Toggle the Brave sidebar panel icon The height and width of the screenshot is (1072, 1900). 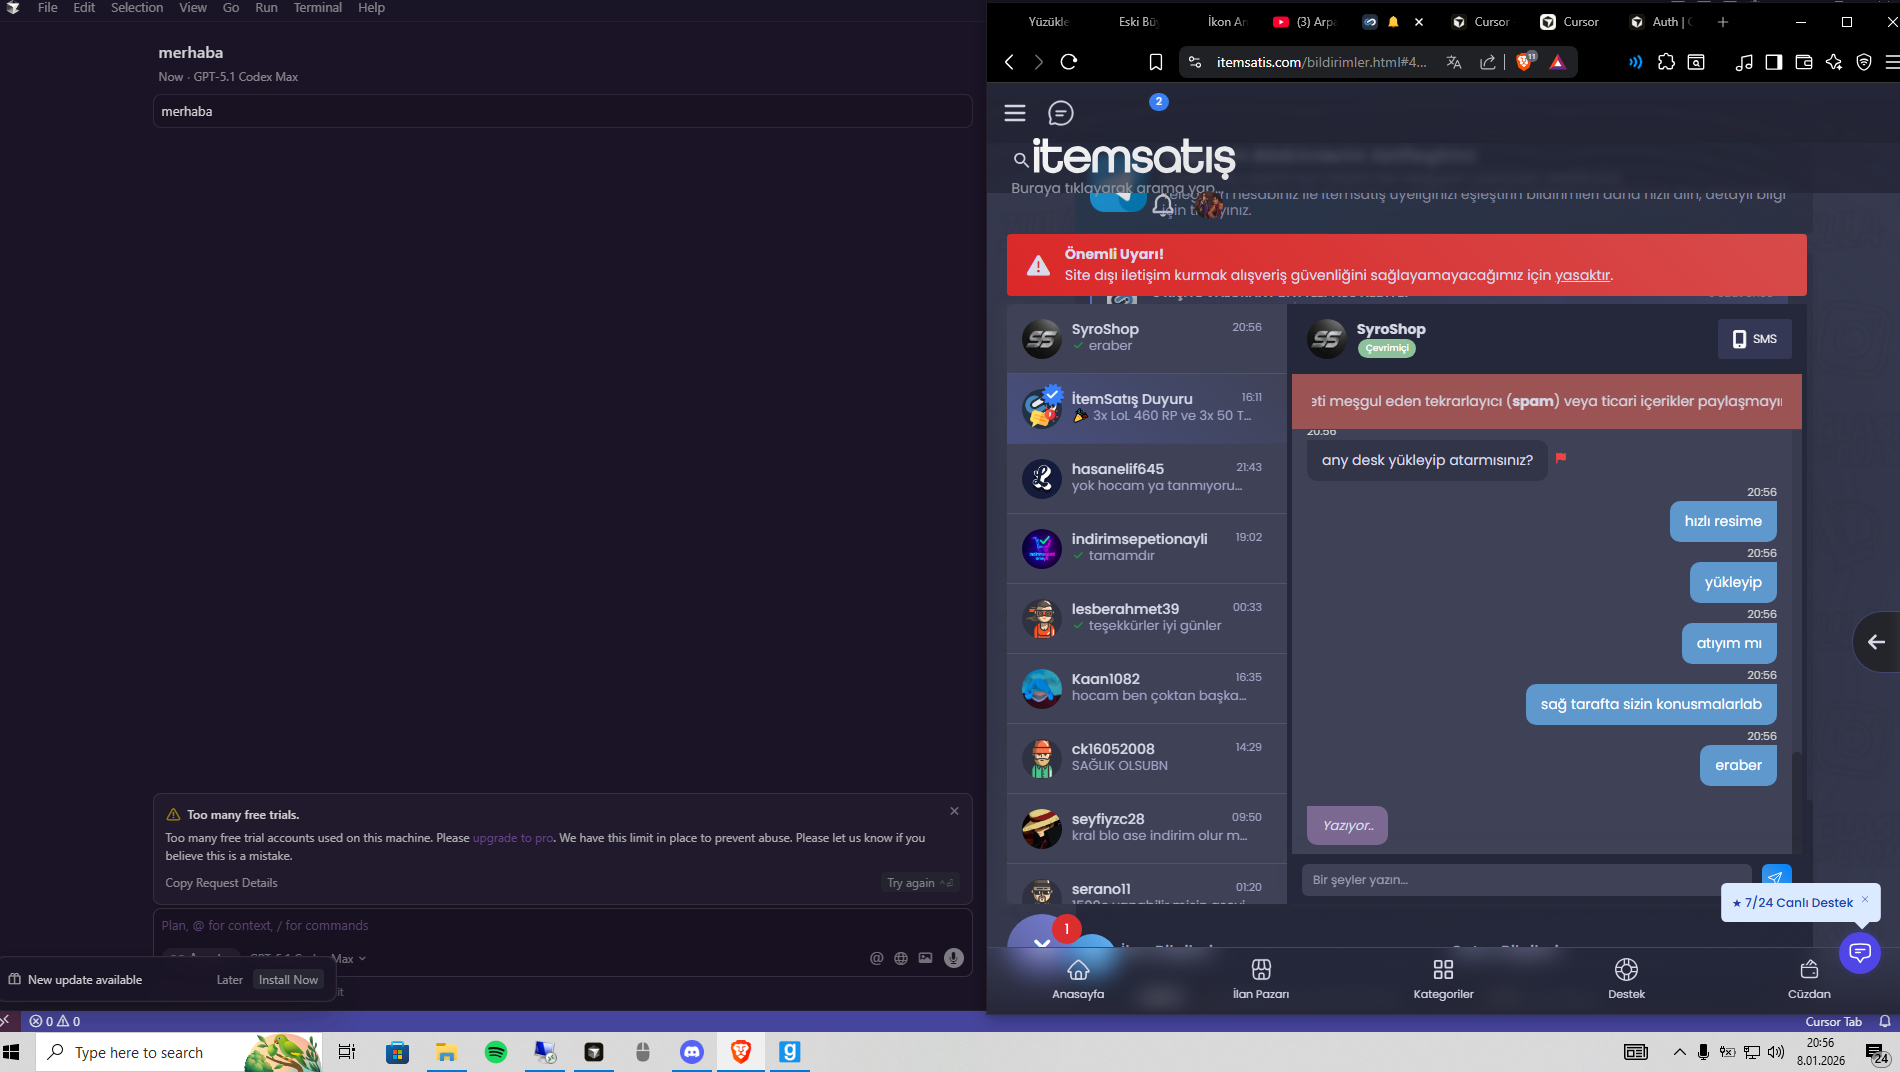coord(1774,62)
